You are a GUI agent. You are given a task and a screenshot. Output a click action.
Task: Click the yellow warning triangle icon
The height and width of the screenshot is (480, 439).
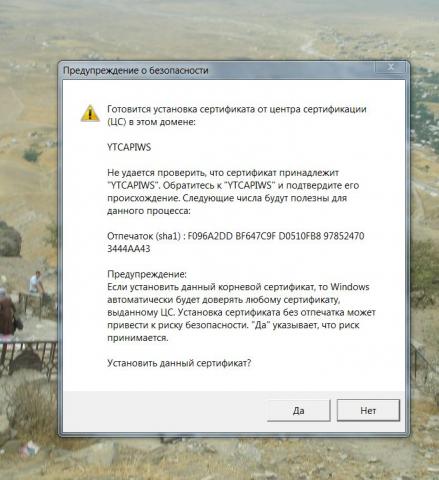click(90, 113)
